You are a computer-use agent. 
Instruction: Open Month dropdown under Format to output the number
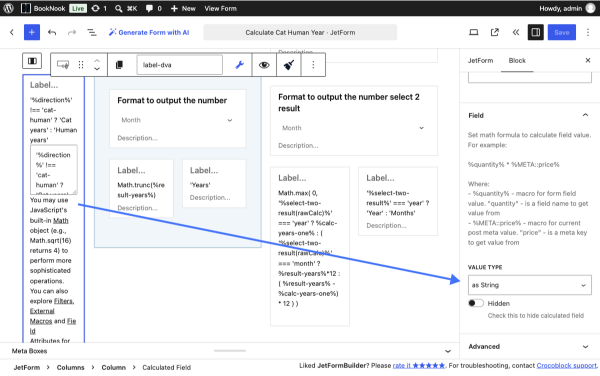[177, 120]
